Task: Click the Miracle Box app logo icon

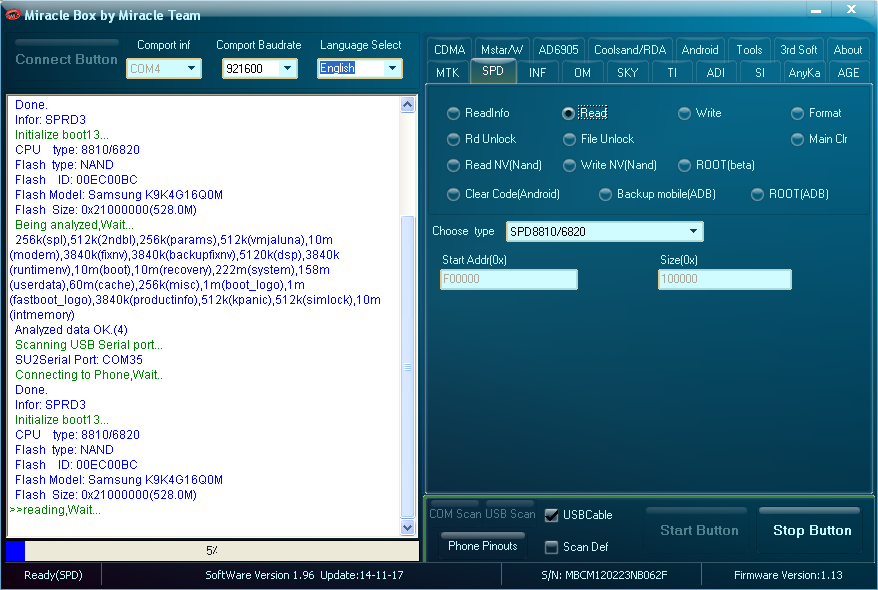Action: coord(12,15)
